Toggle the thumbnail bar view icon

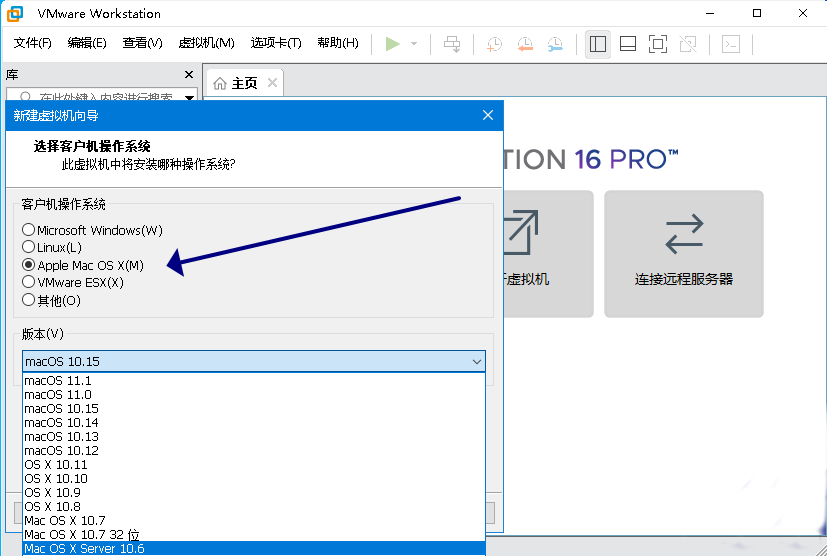click(x=628, y=44)
